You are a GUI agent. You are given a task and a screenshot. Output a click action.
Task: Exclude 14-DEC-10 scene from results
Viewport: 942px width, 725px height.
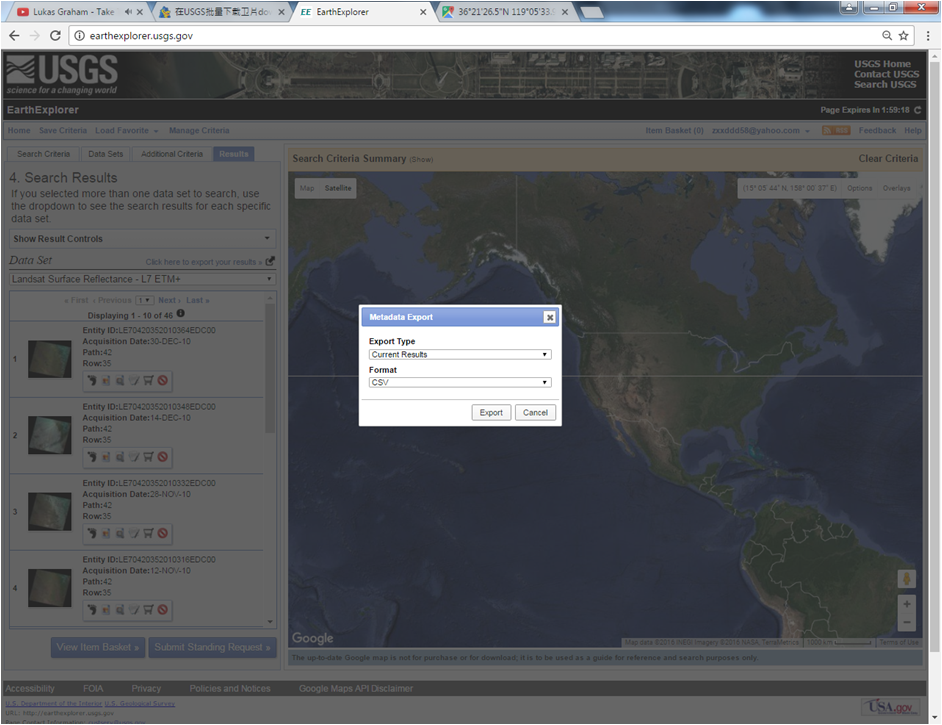162,457
